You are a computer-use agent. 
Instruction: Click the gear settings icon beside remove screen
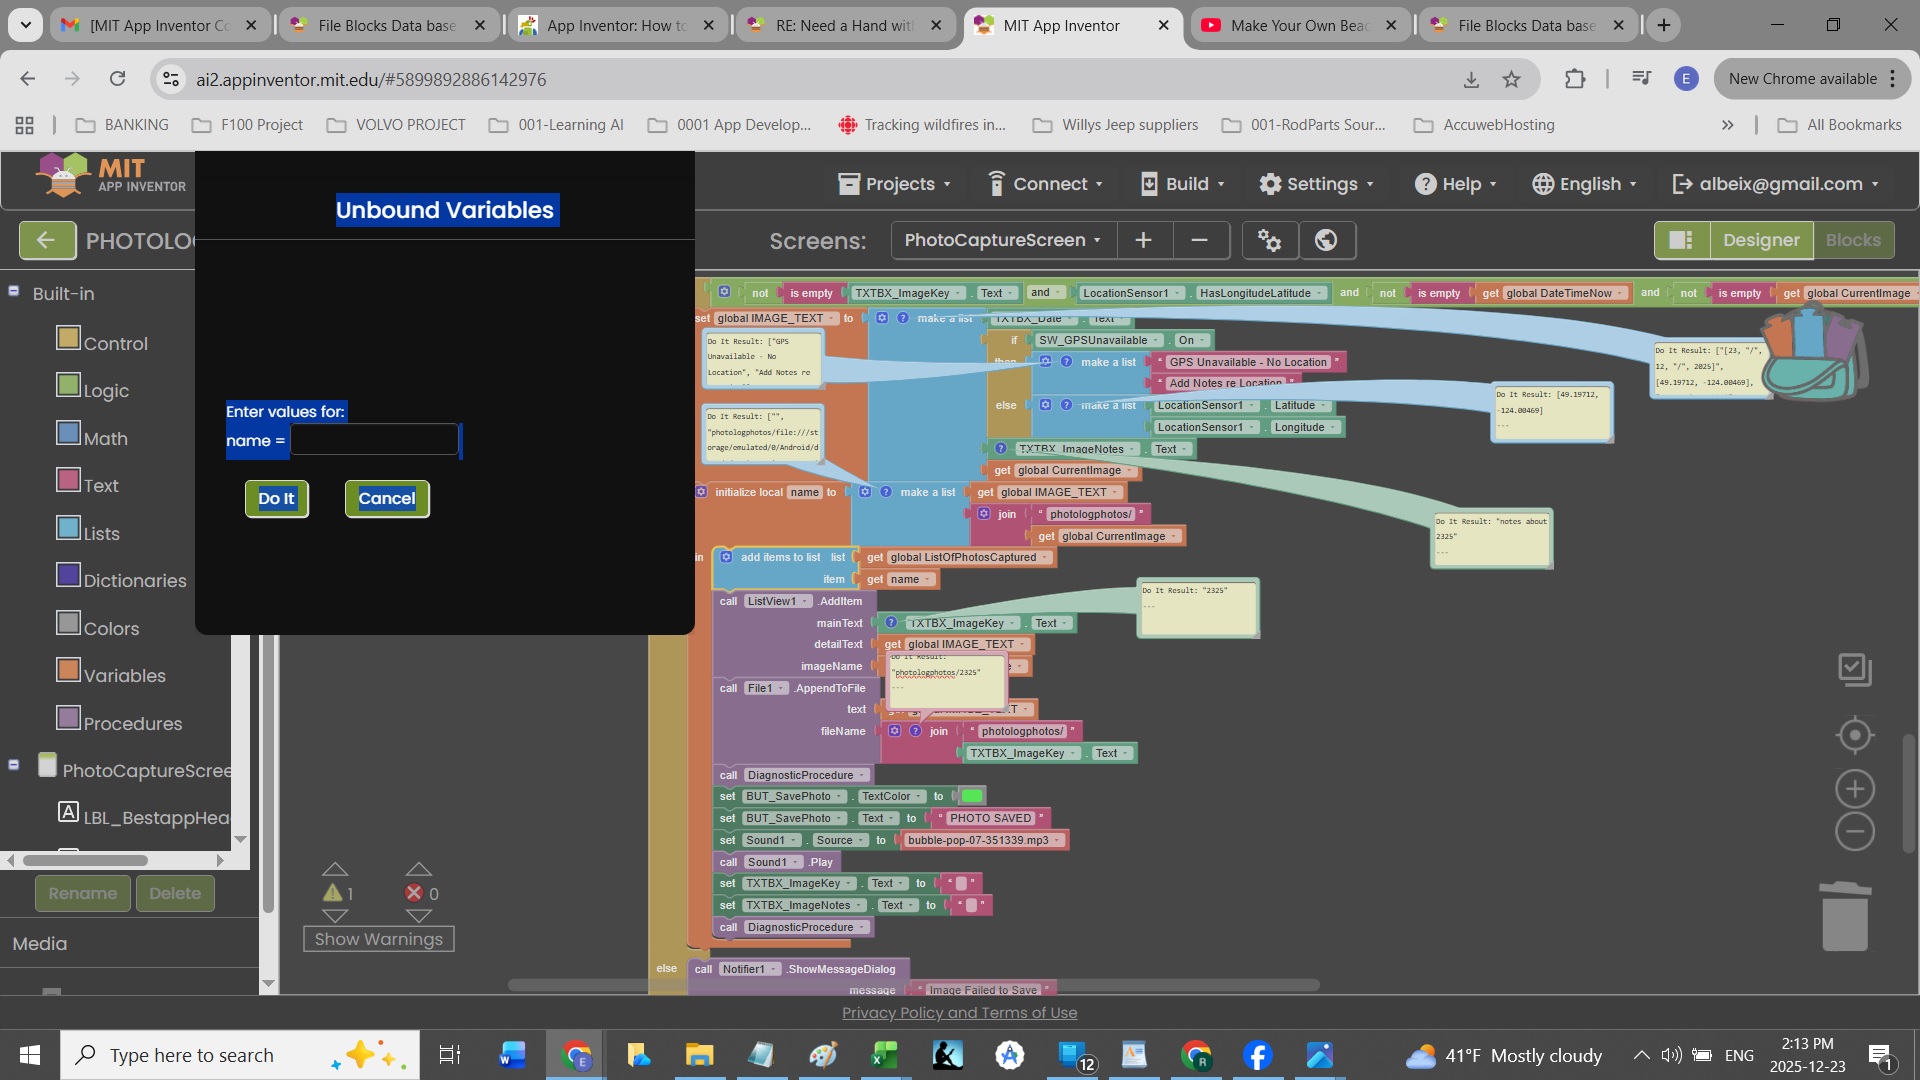[1269, 240]
